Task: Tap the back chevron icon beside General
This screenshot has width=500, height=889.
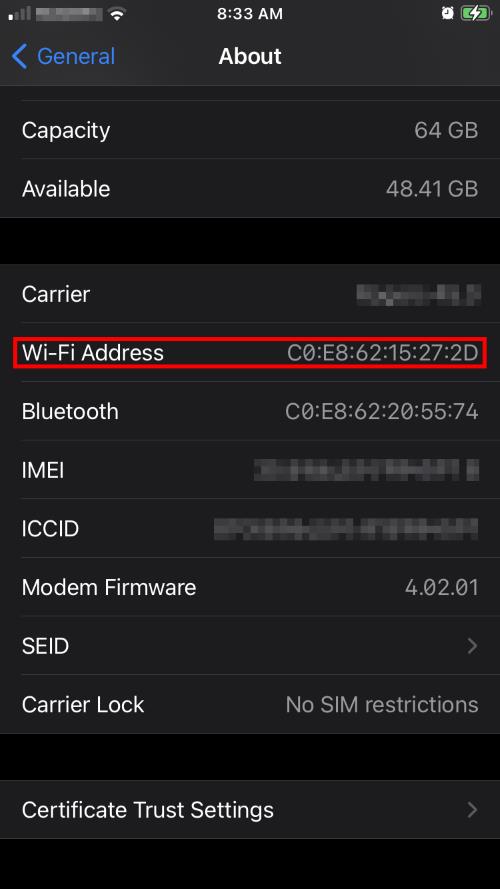Action: [19, 57]
